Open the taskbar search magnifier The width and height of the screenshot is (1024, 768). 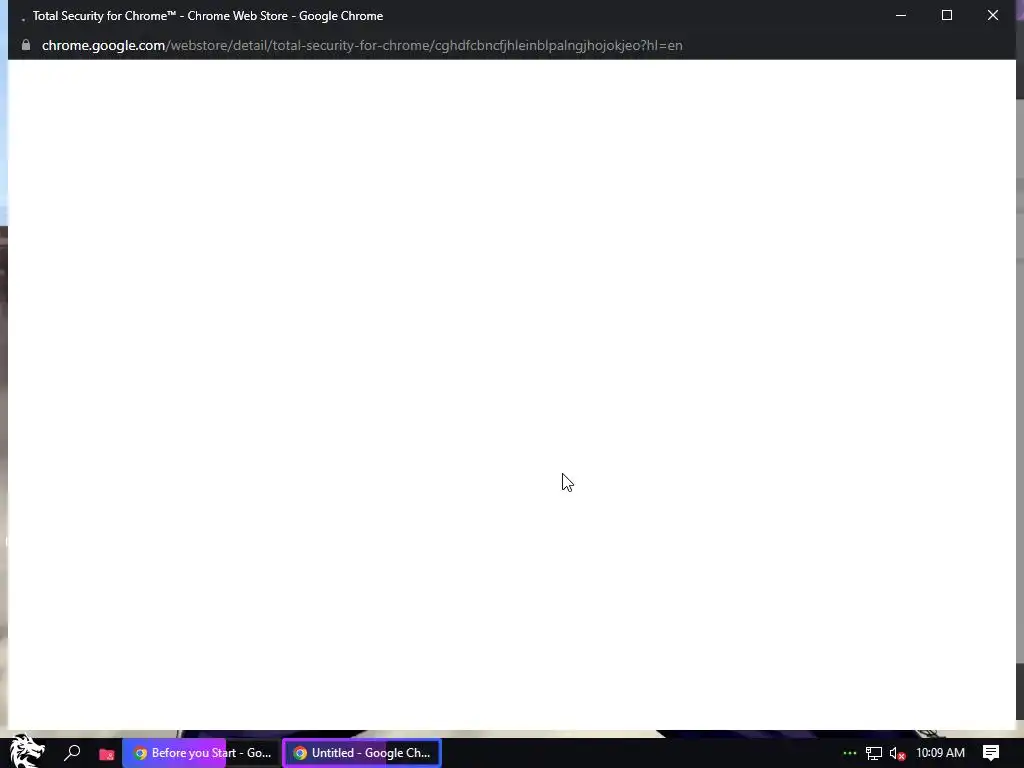[x=72, y=753]
